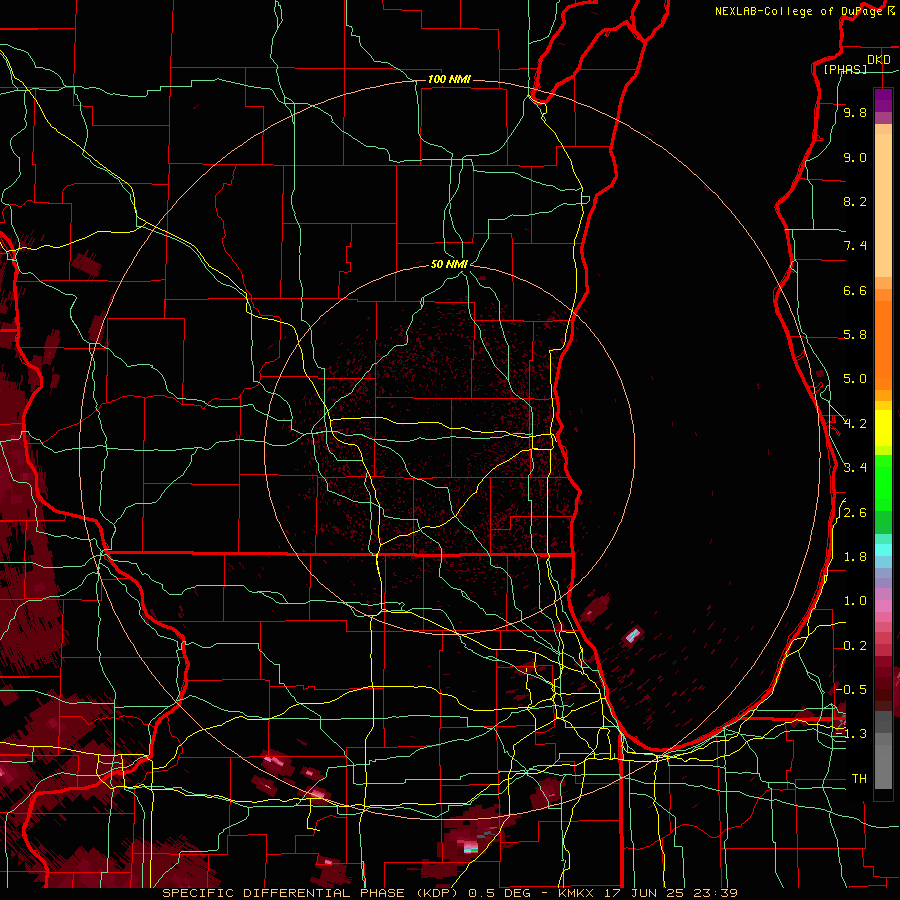
Task: Click the pink band of the color bar
Action: coord(883,606)
